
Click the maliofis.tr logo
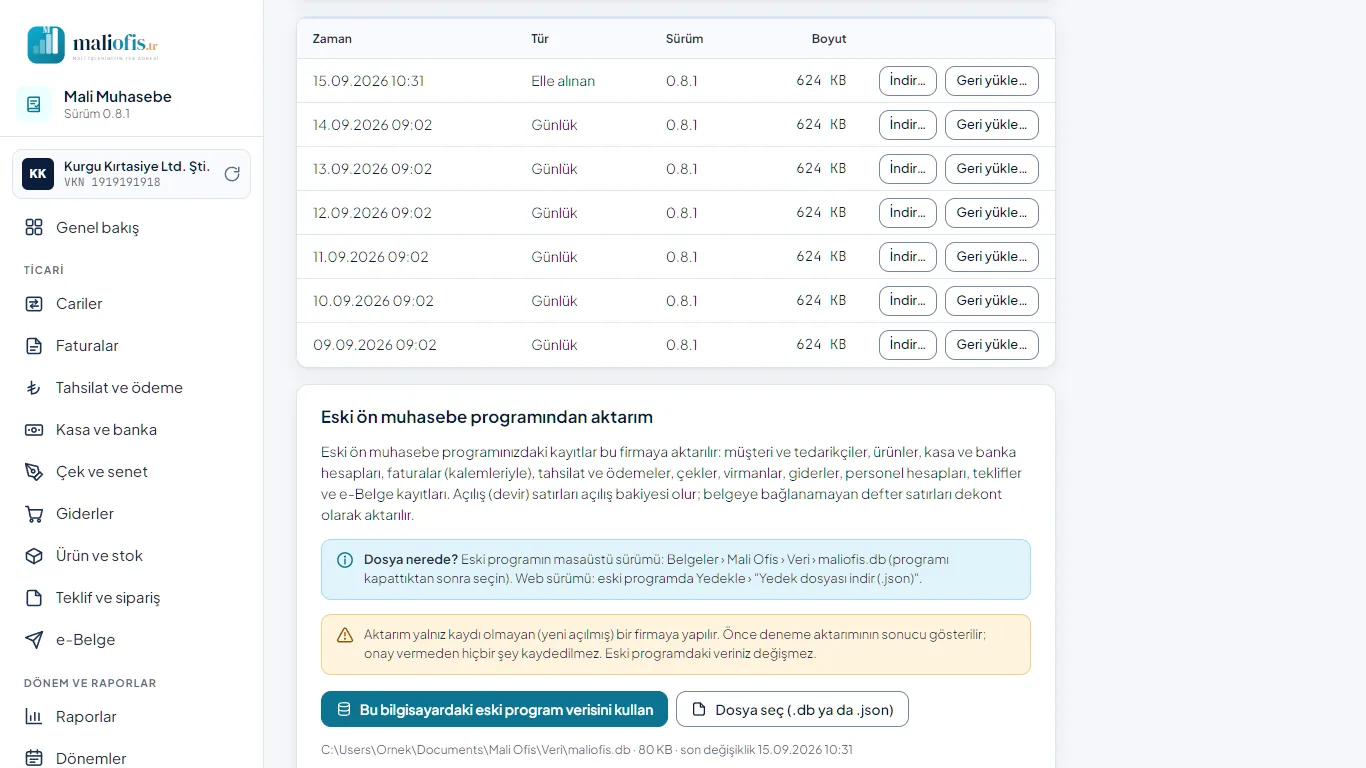93,45
